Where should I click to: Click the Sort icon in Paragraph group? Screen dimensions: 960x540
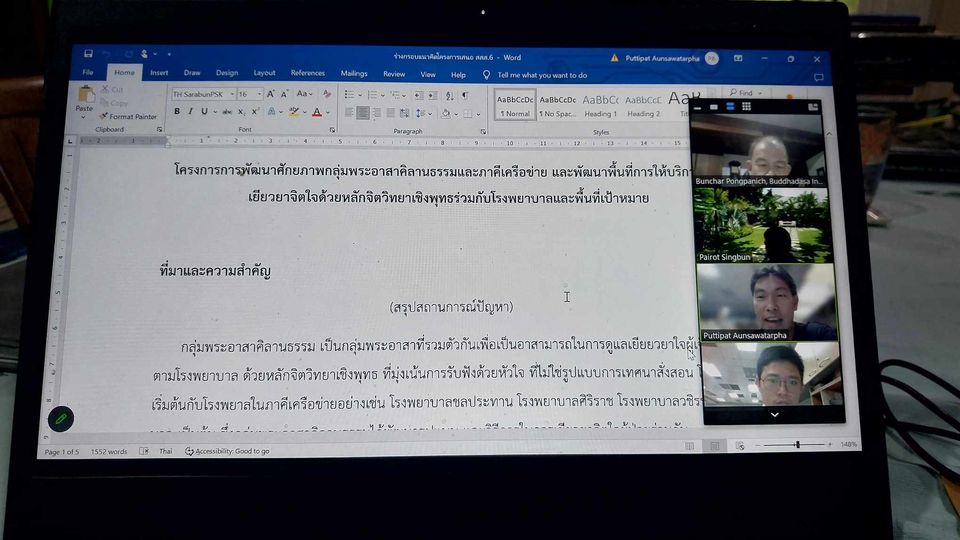(450, 95)
